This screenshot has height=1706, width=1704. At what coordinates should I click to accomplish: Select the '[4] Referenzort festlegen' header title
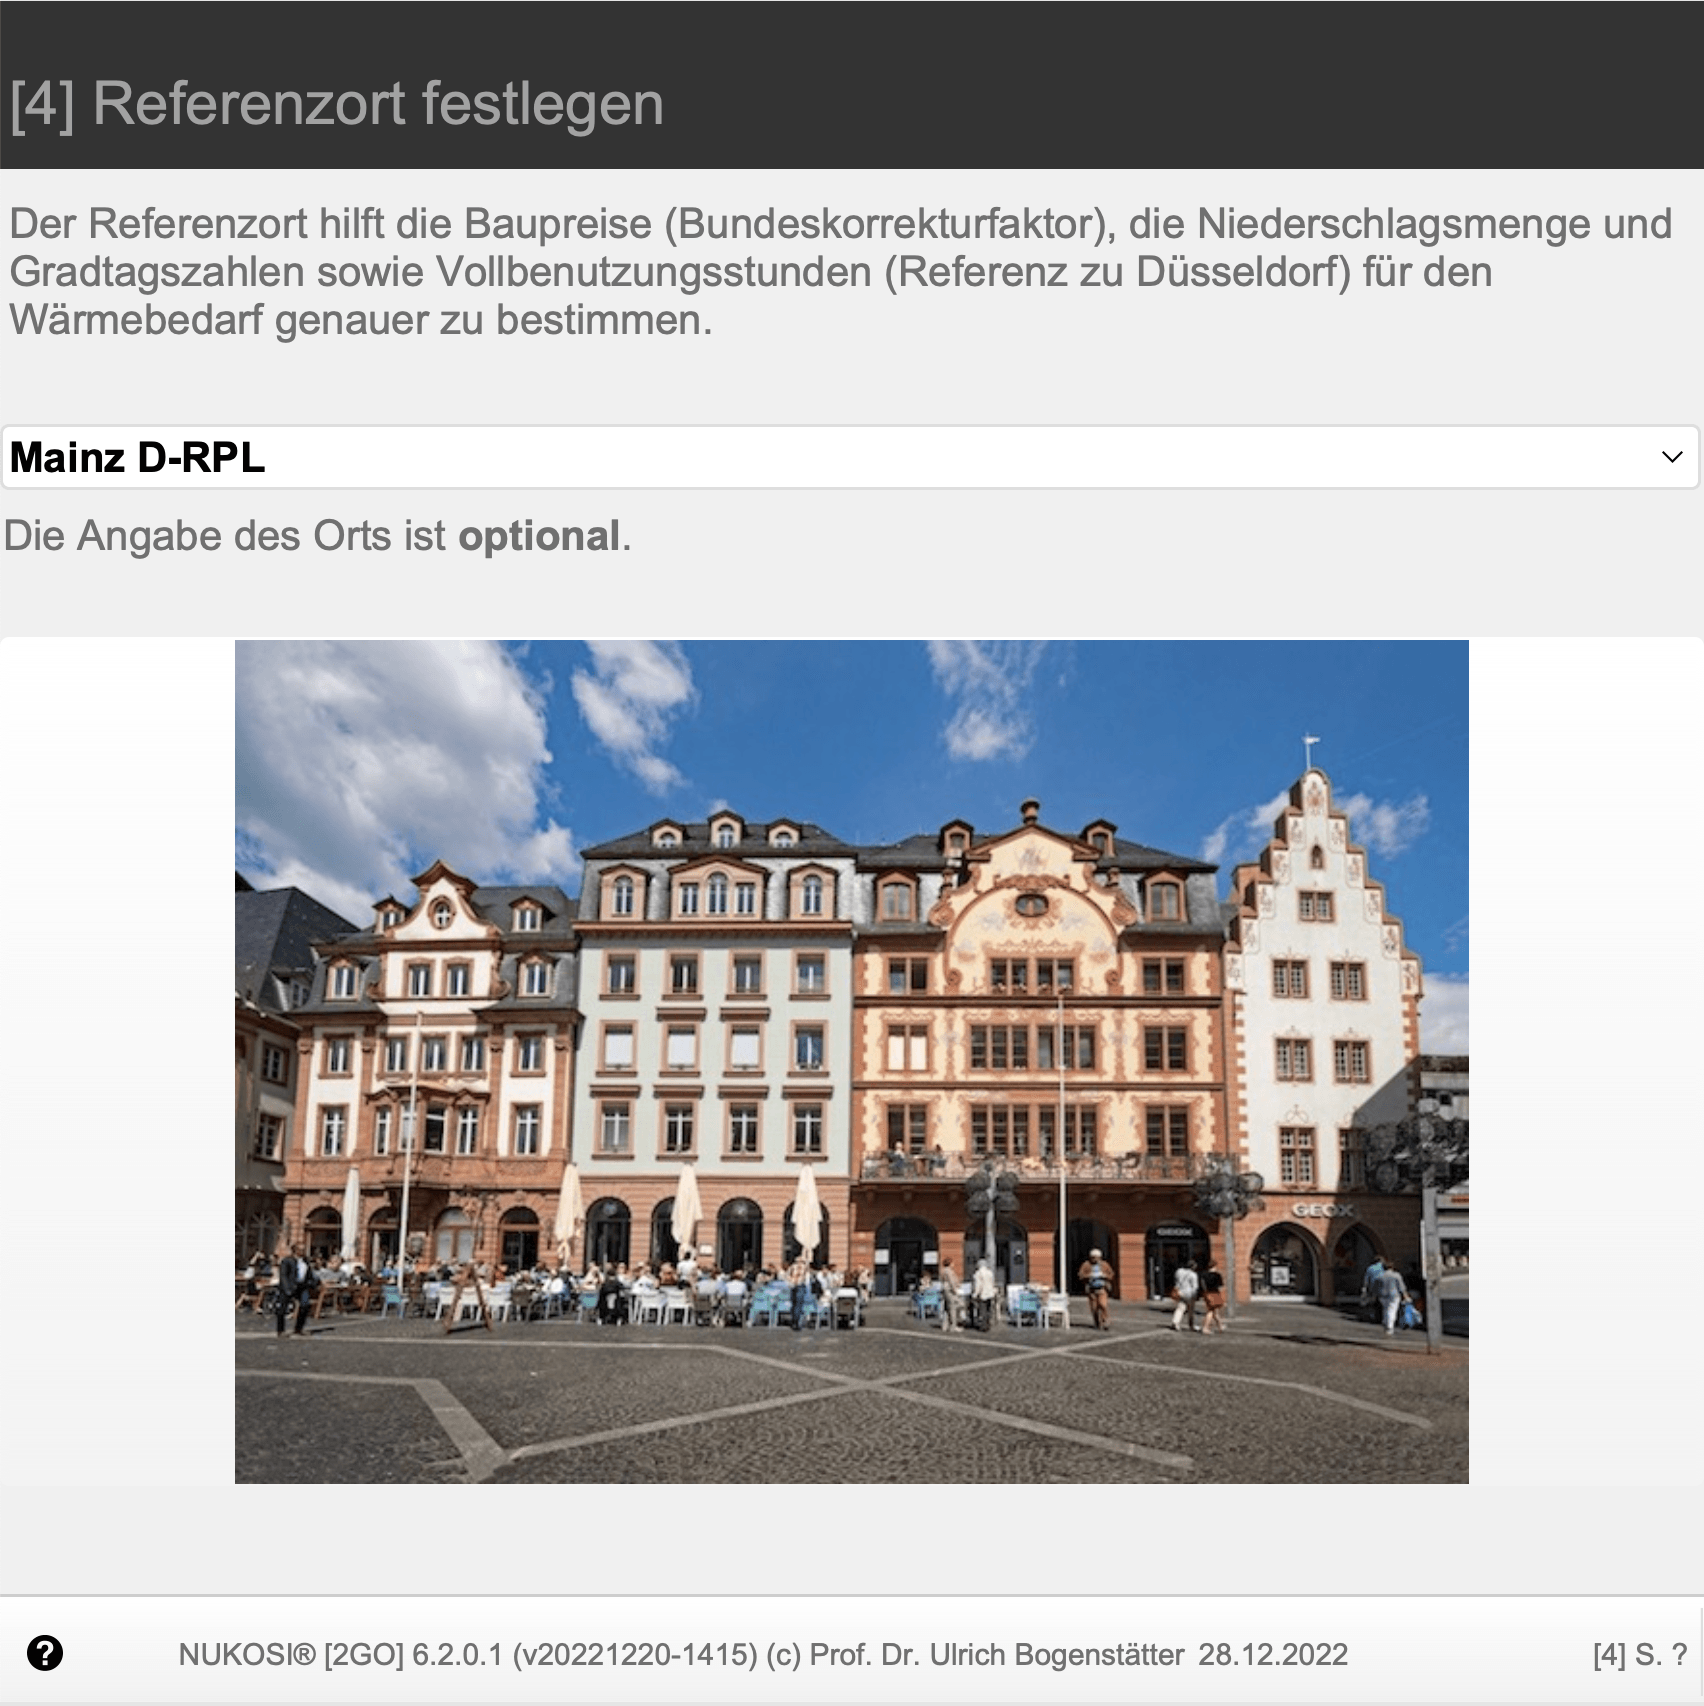pyautogui.click(x=337, y=104)
